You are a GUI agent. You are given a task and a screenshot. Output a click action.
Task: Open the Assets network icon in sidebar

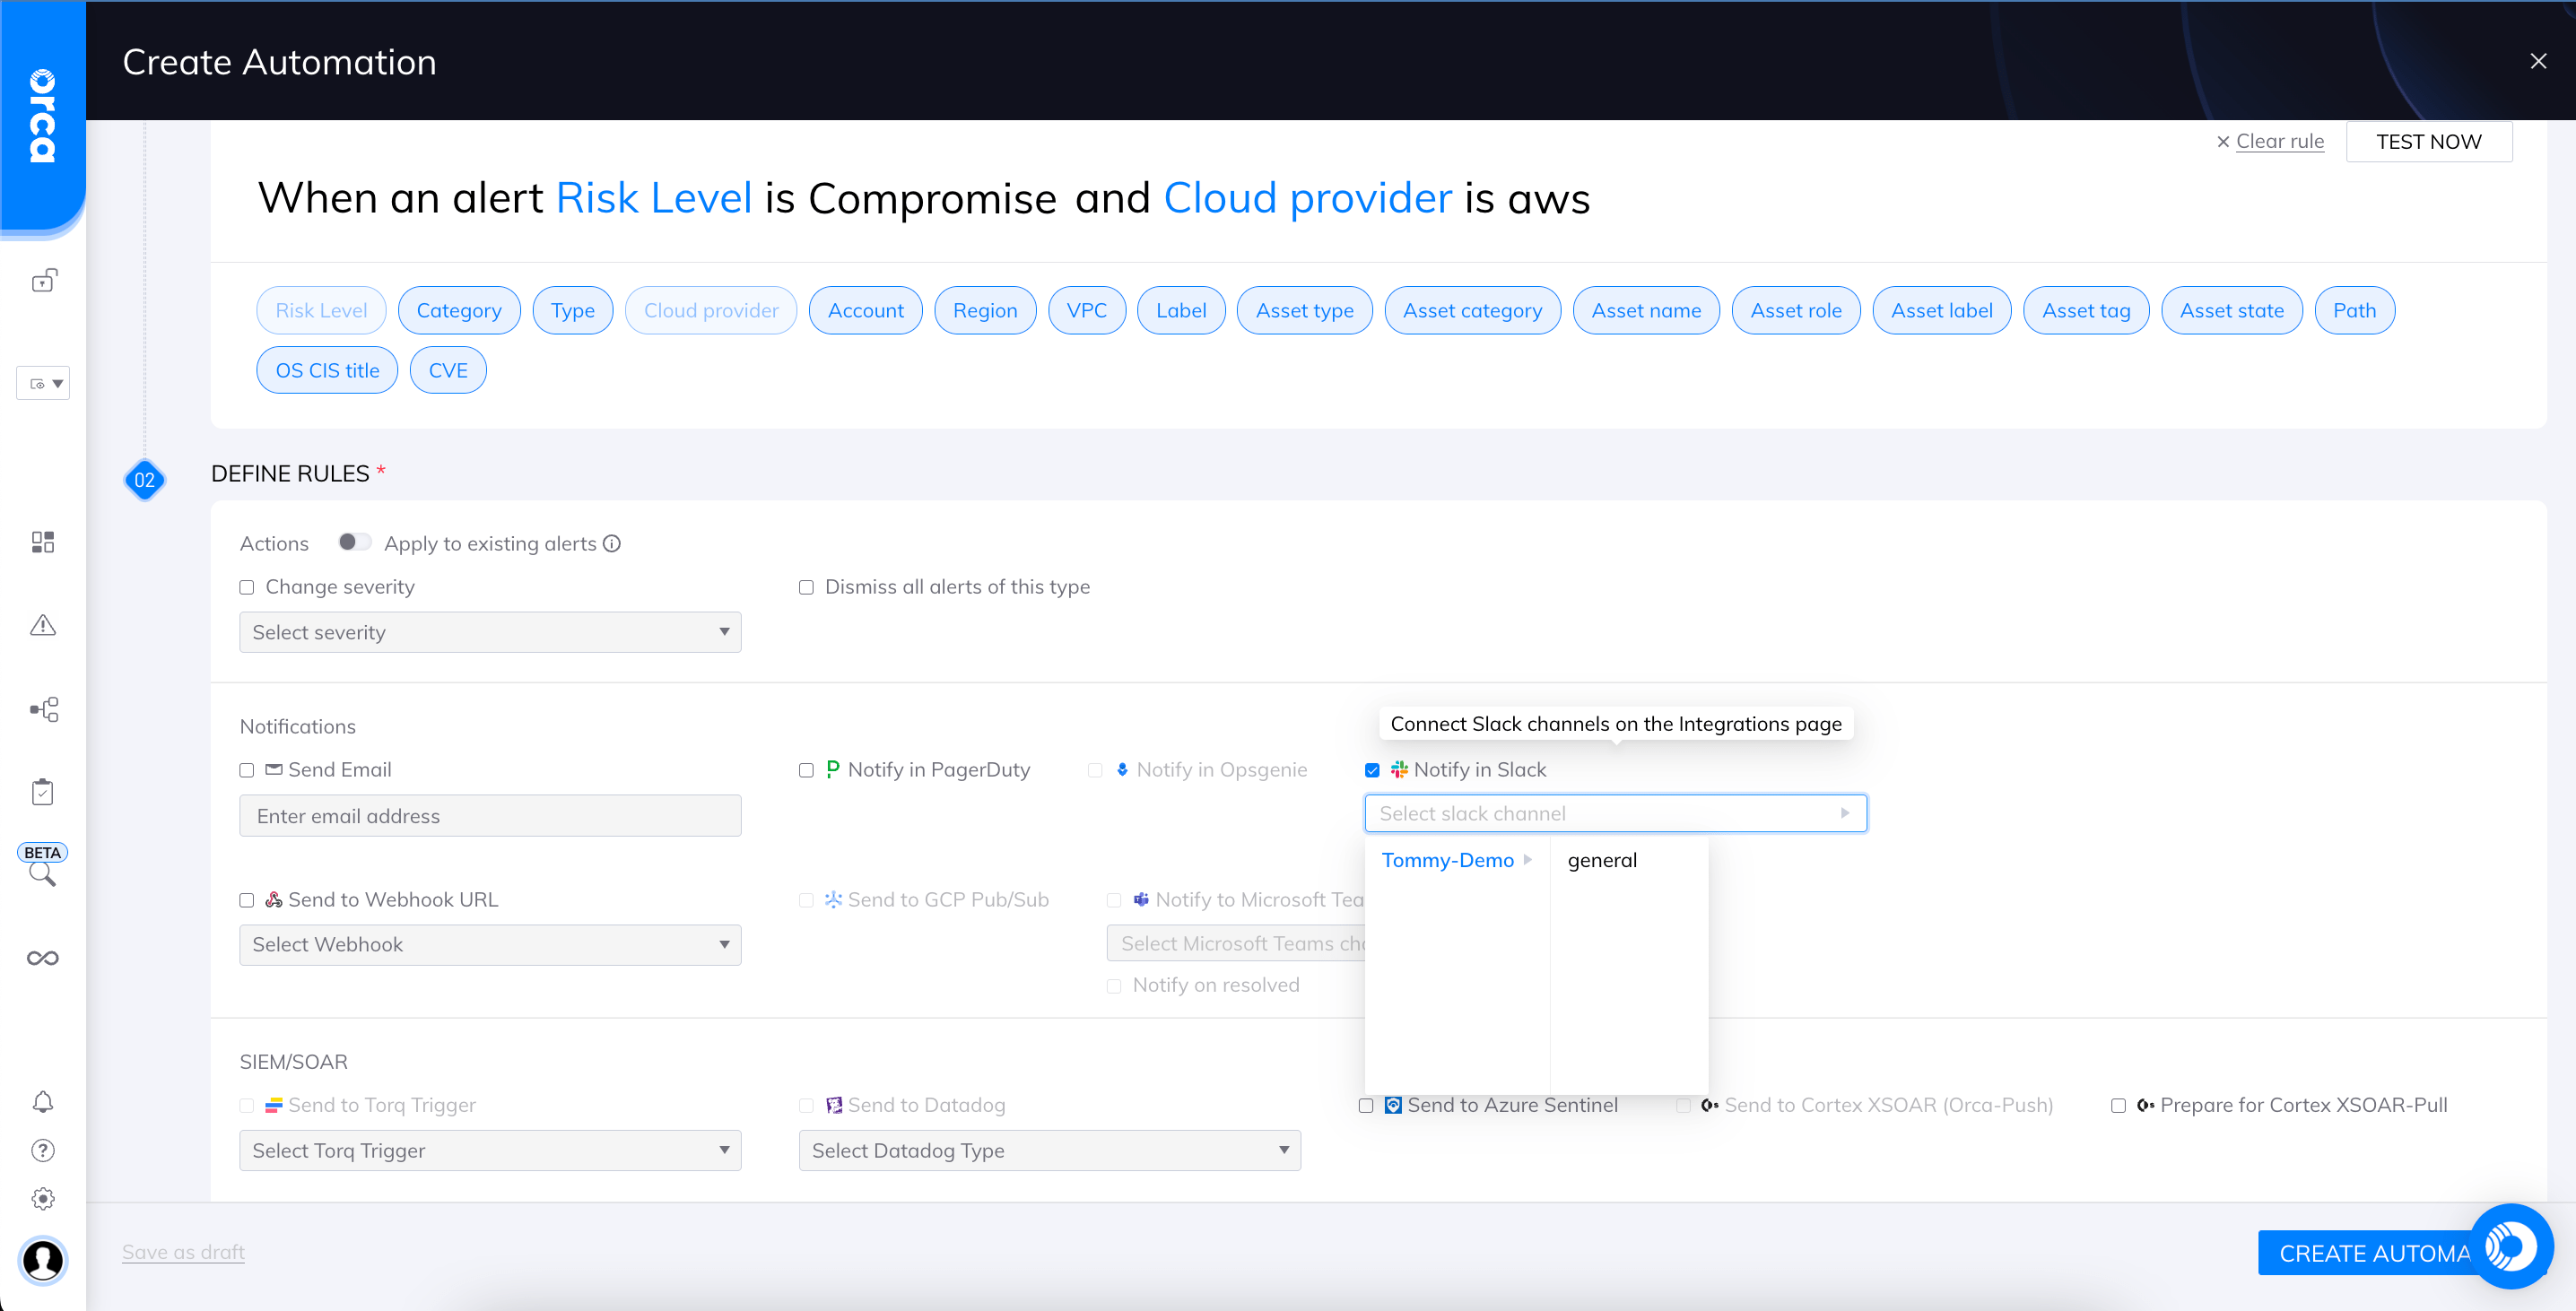(43, 709)
